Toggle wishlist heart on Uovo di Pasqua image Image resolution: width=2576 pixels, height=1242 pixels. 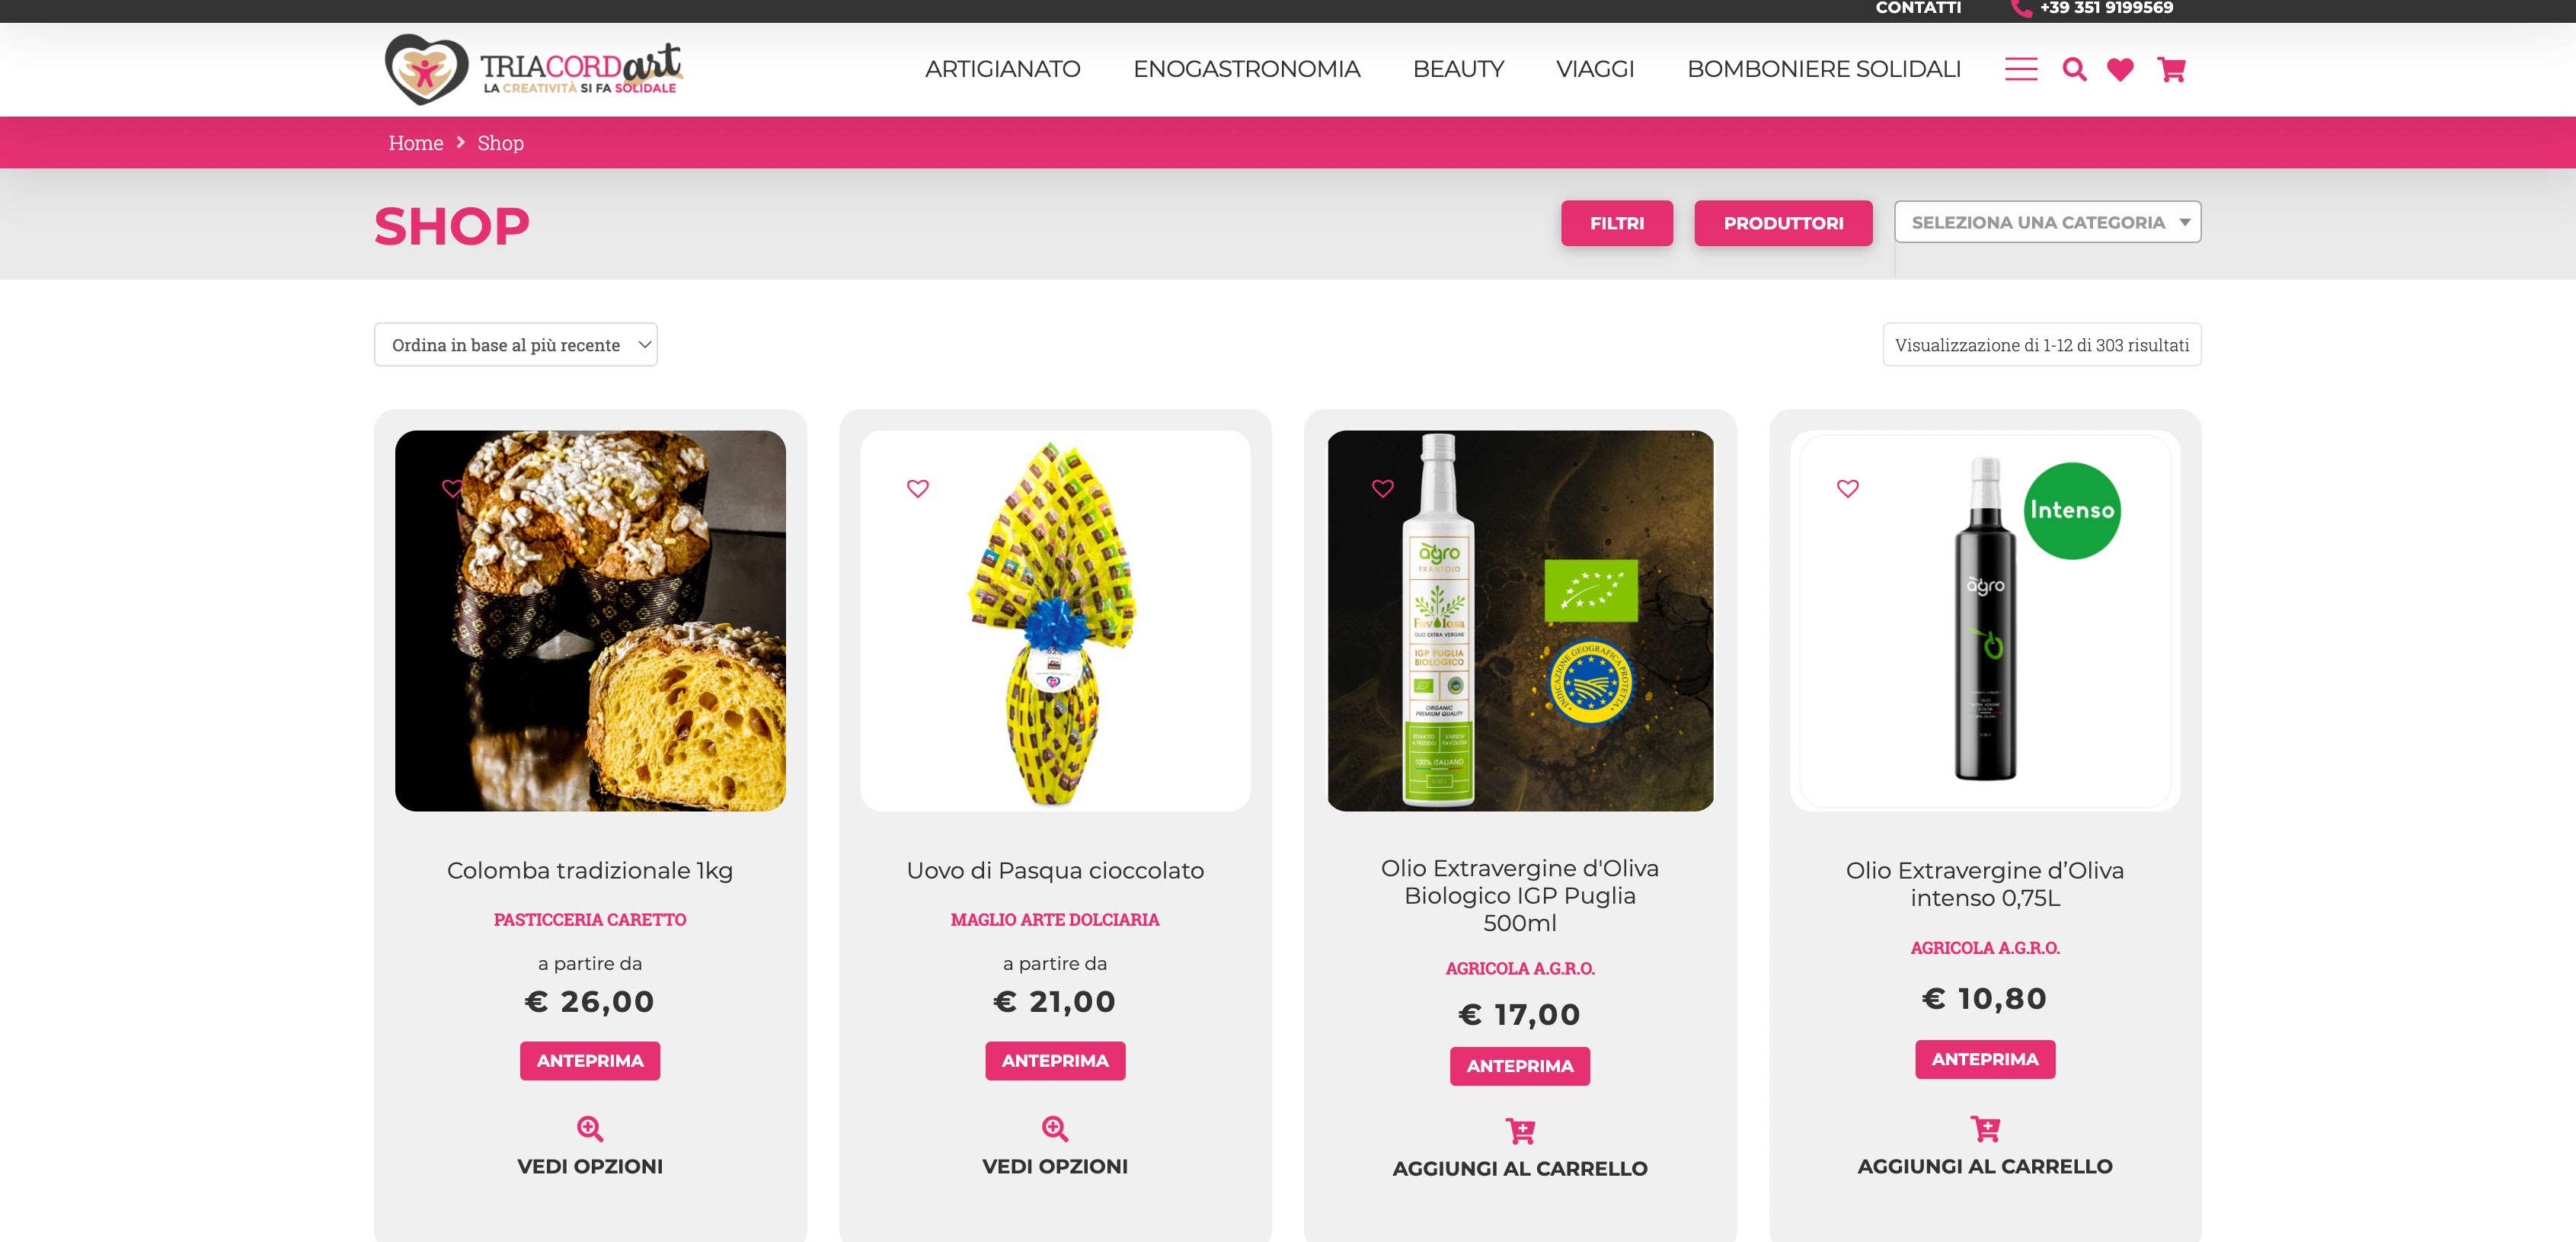pyautogui.click(x=917, y=488)
